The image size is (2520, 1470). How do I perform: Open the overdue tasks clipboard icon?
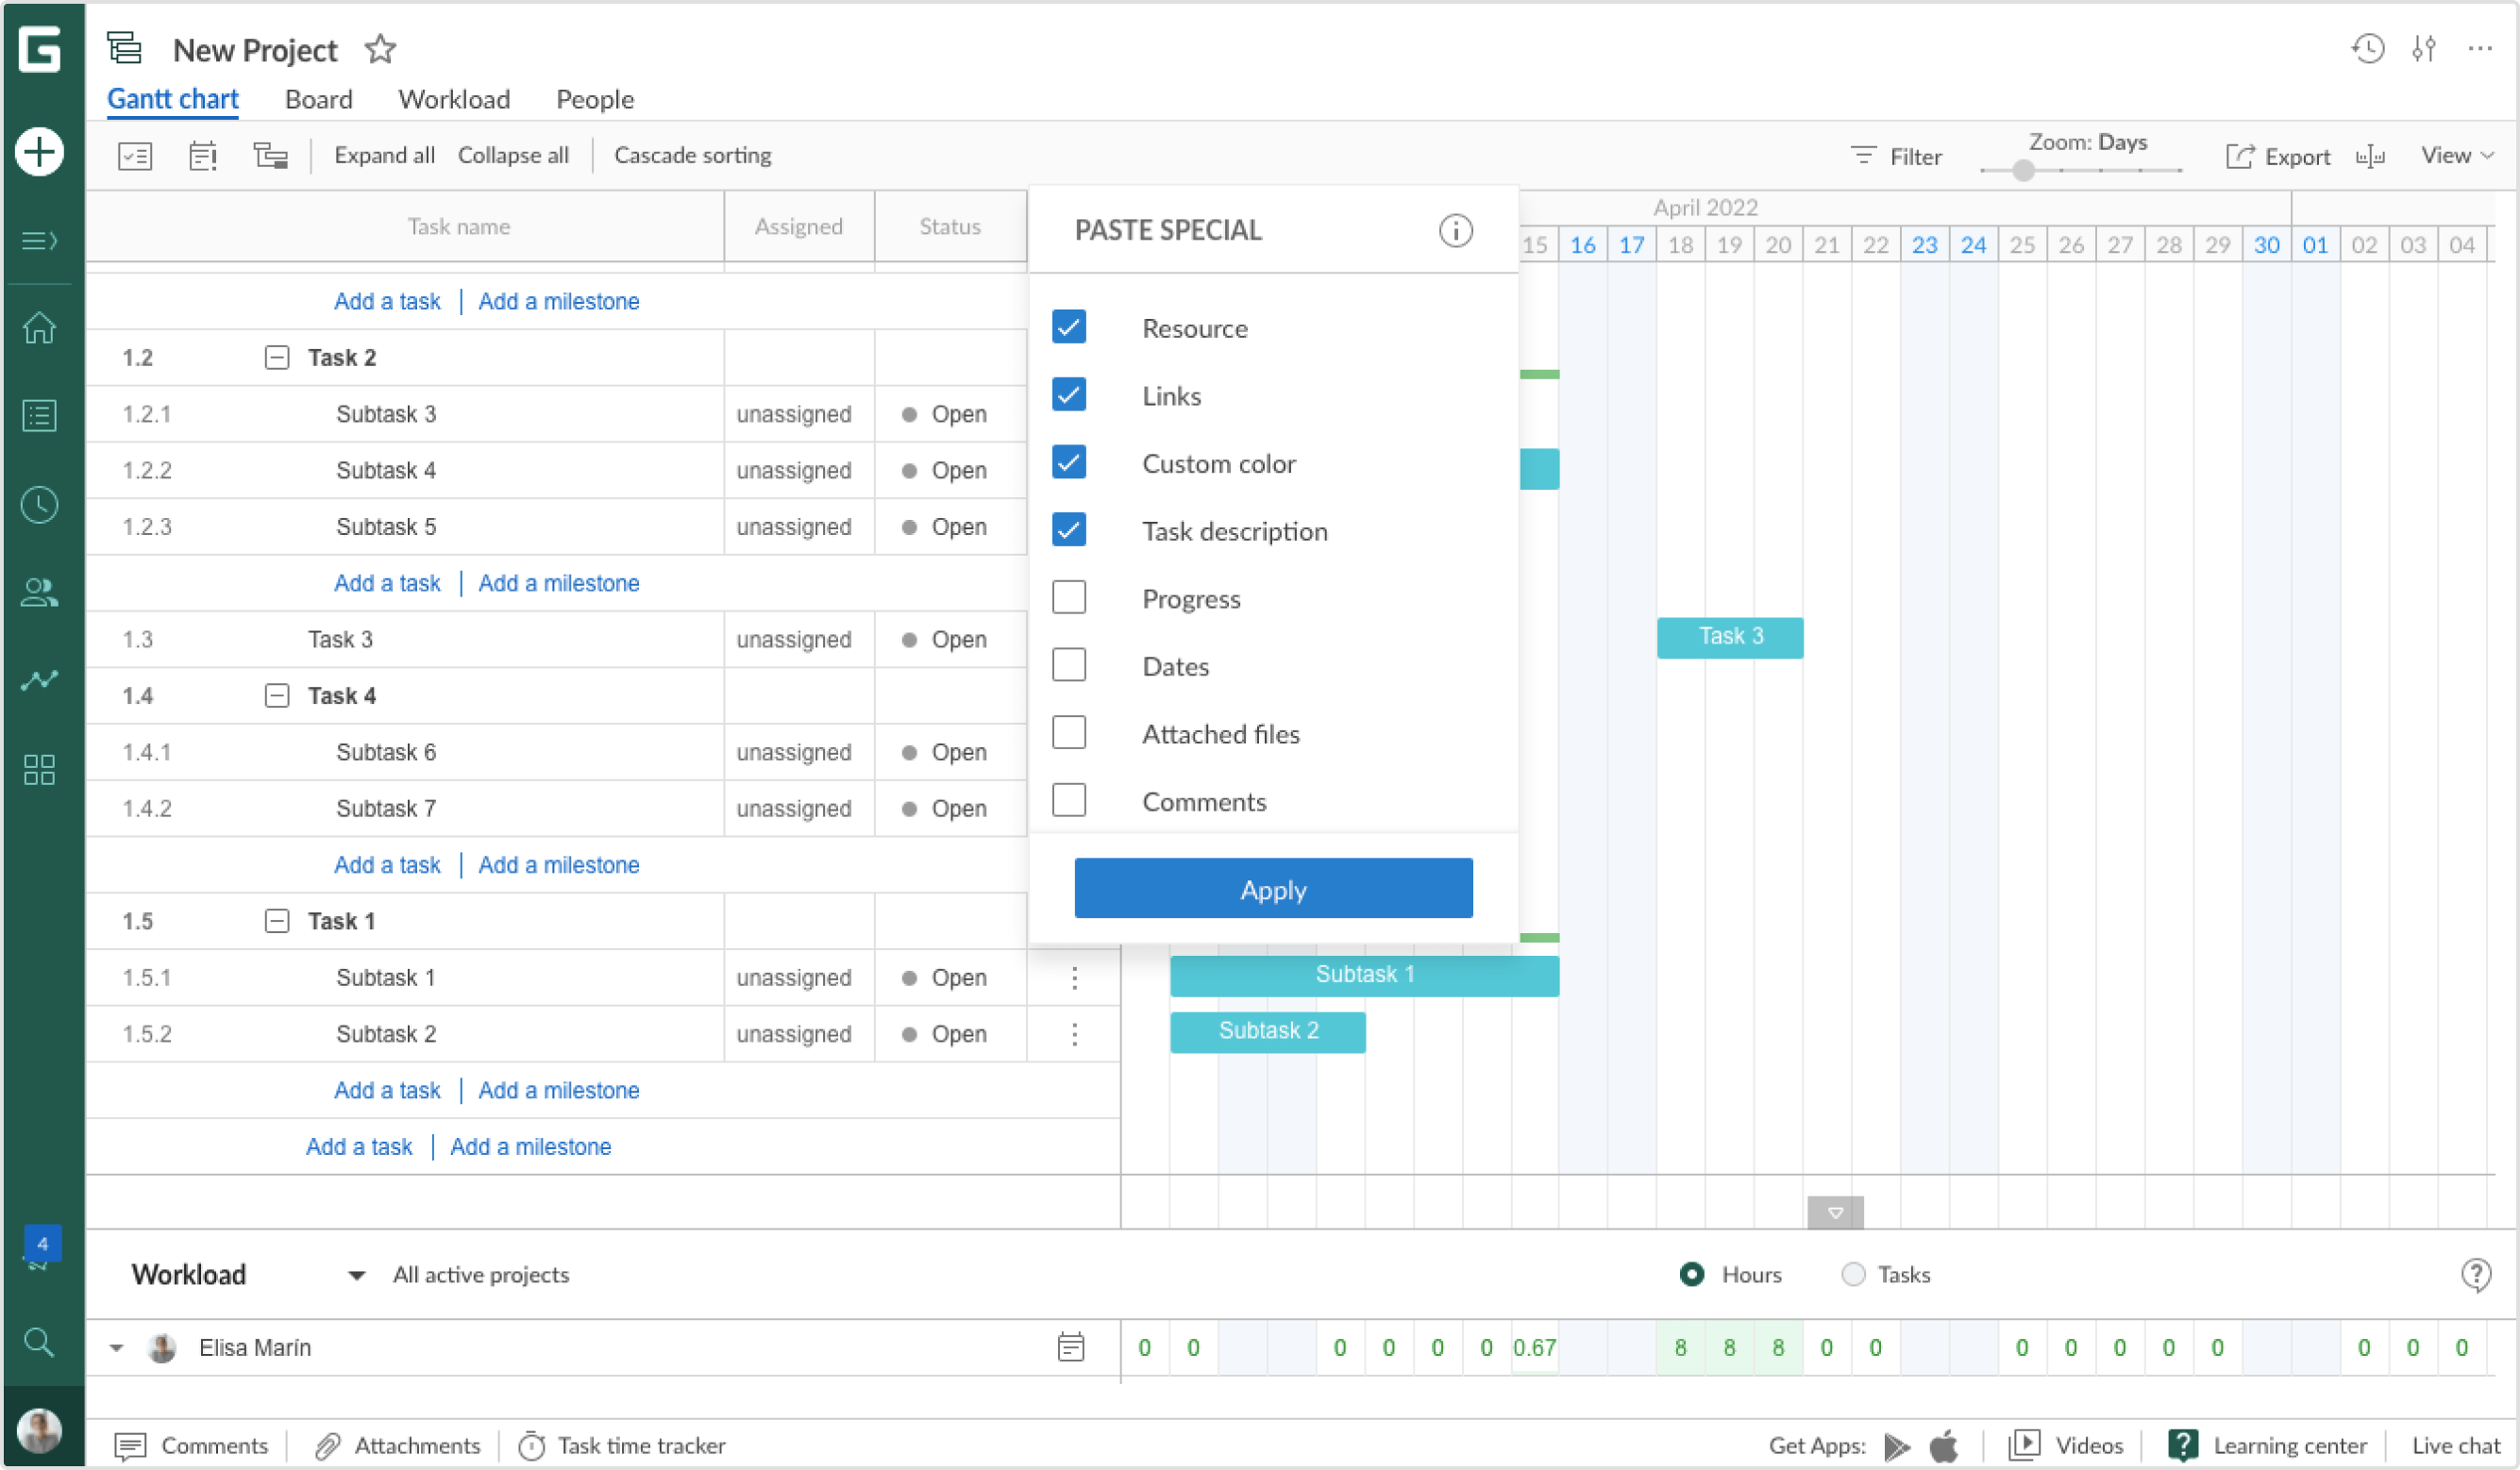coord(203,155)
